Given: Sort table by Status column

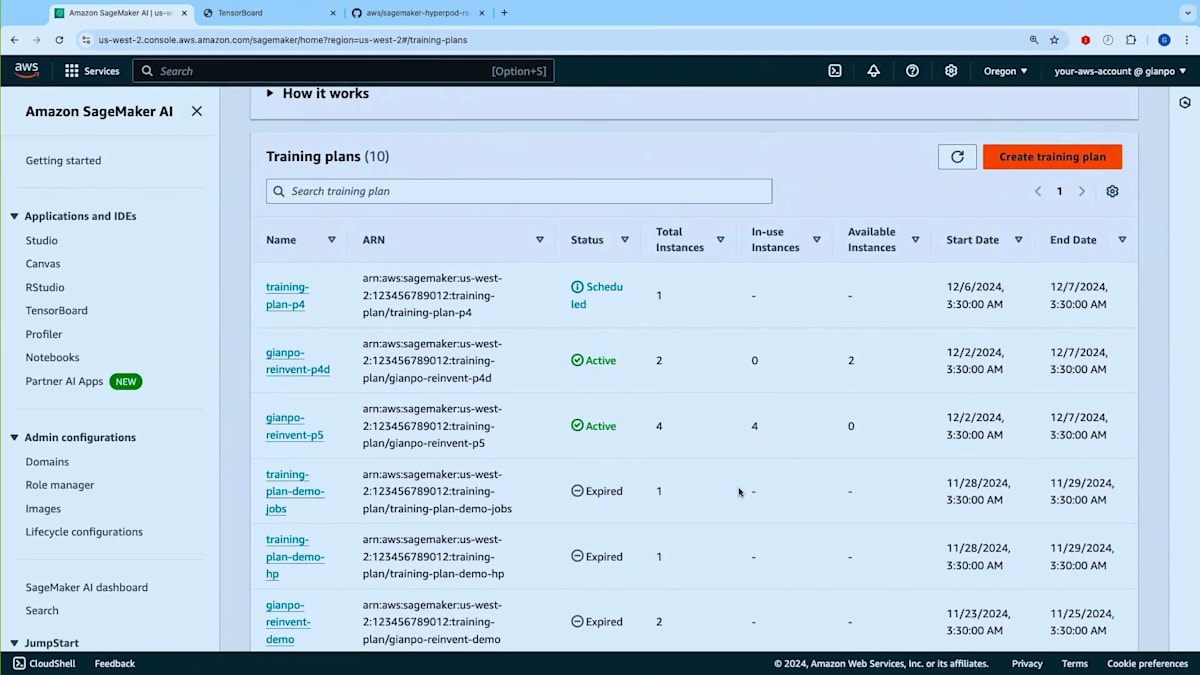Looking at the screenshot, I should click(625, 240).
